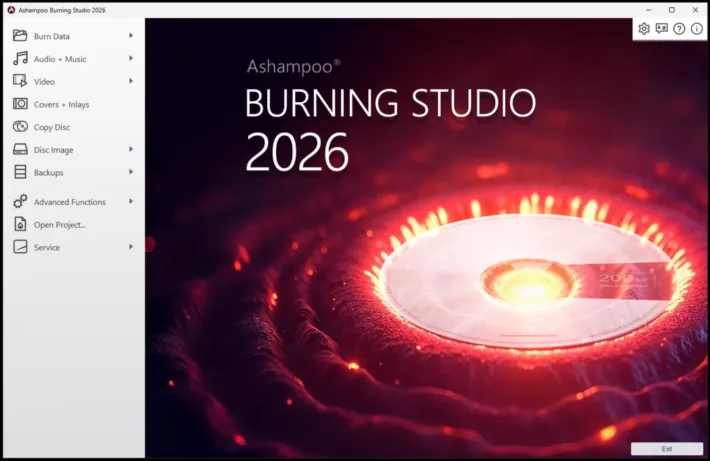Click the Ashampoo logo in title bar

point(11,10)
